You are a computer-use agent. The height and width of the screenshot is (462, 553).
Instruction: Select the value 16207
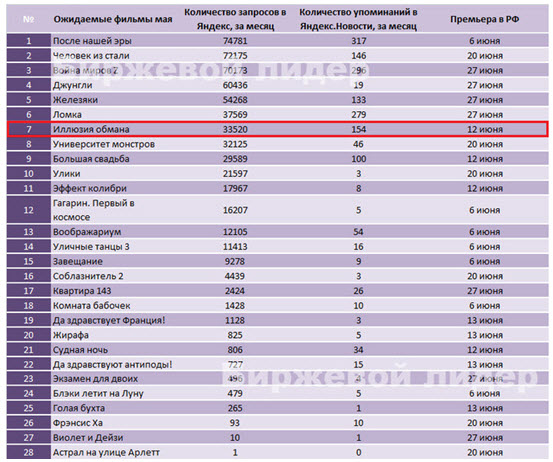click(x=235, y=210)
